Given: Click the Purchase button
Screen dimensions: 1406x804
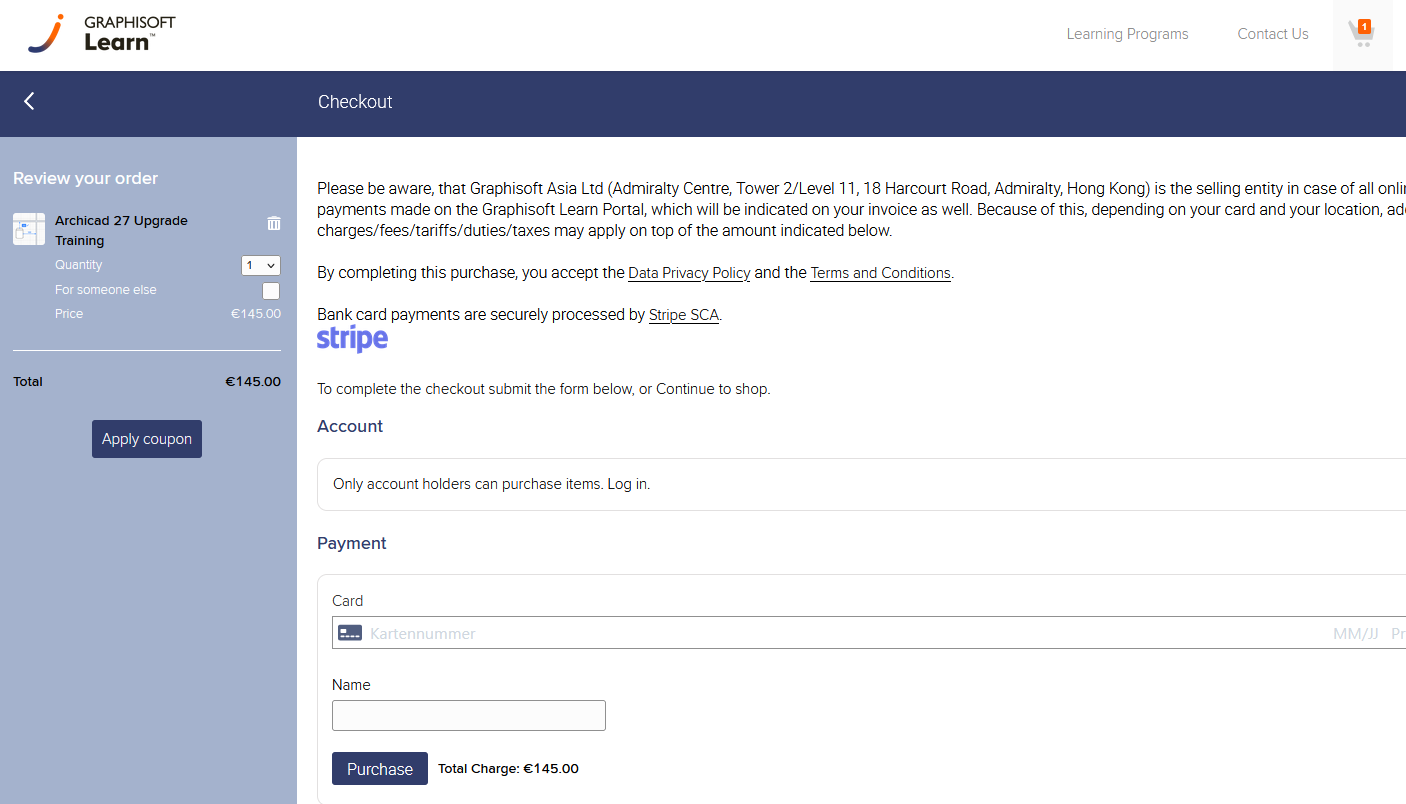Looking at the screenshot, I should click(x=380, y=769).
